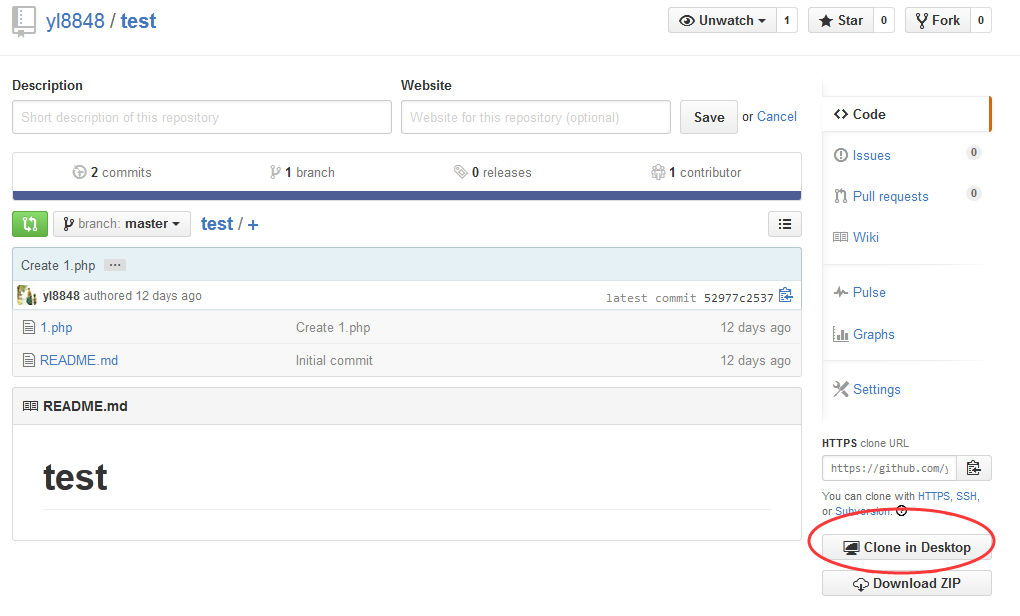
Task: View the 1 branch list
Action: click(x=302, y=172)
